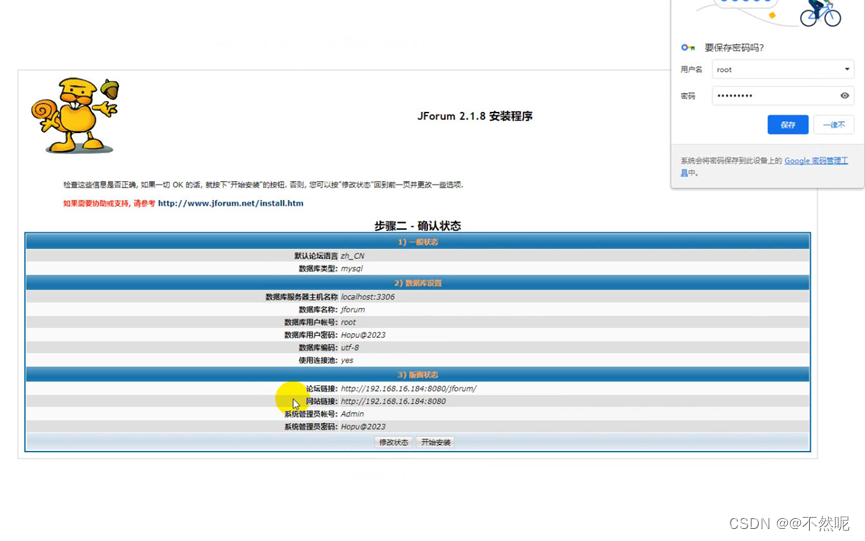Click the site link value http://192.168.16.184:8080
Viewport: 865px width, 541px height.
(x=393, y=401)
